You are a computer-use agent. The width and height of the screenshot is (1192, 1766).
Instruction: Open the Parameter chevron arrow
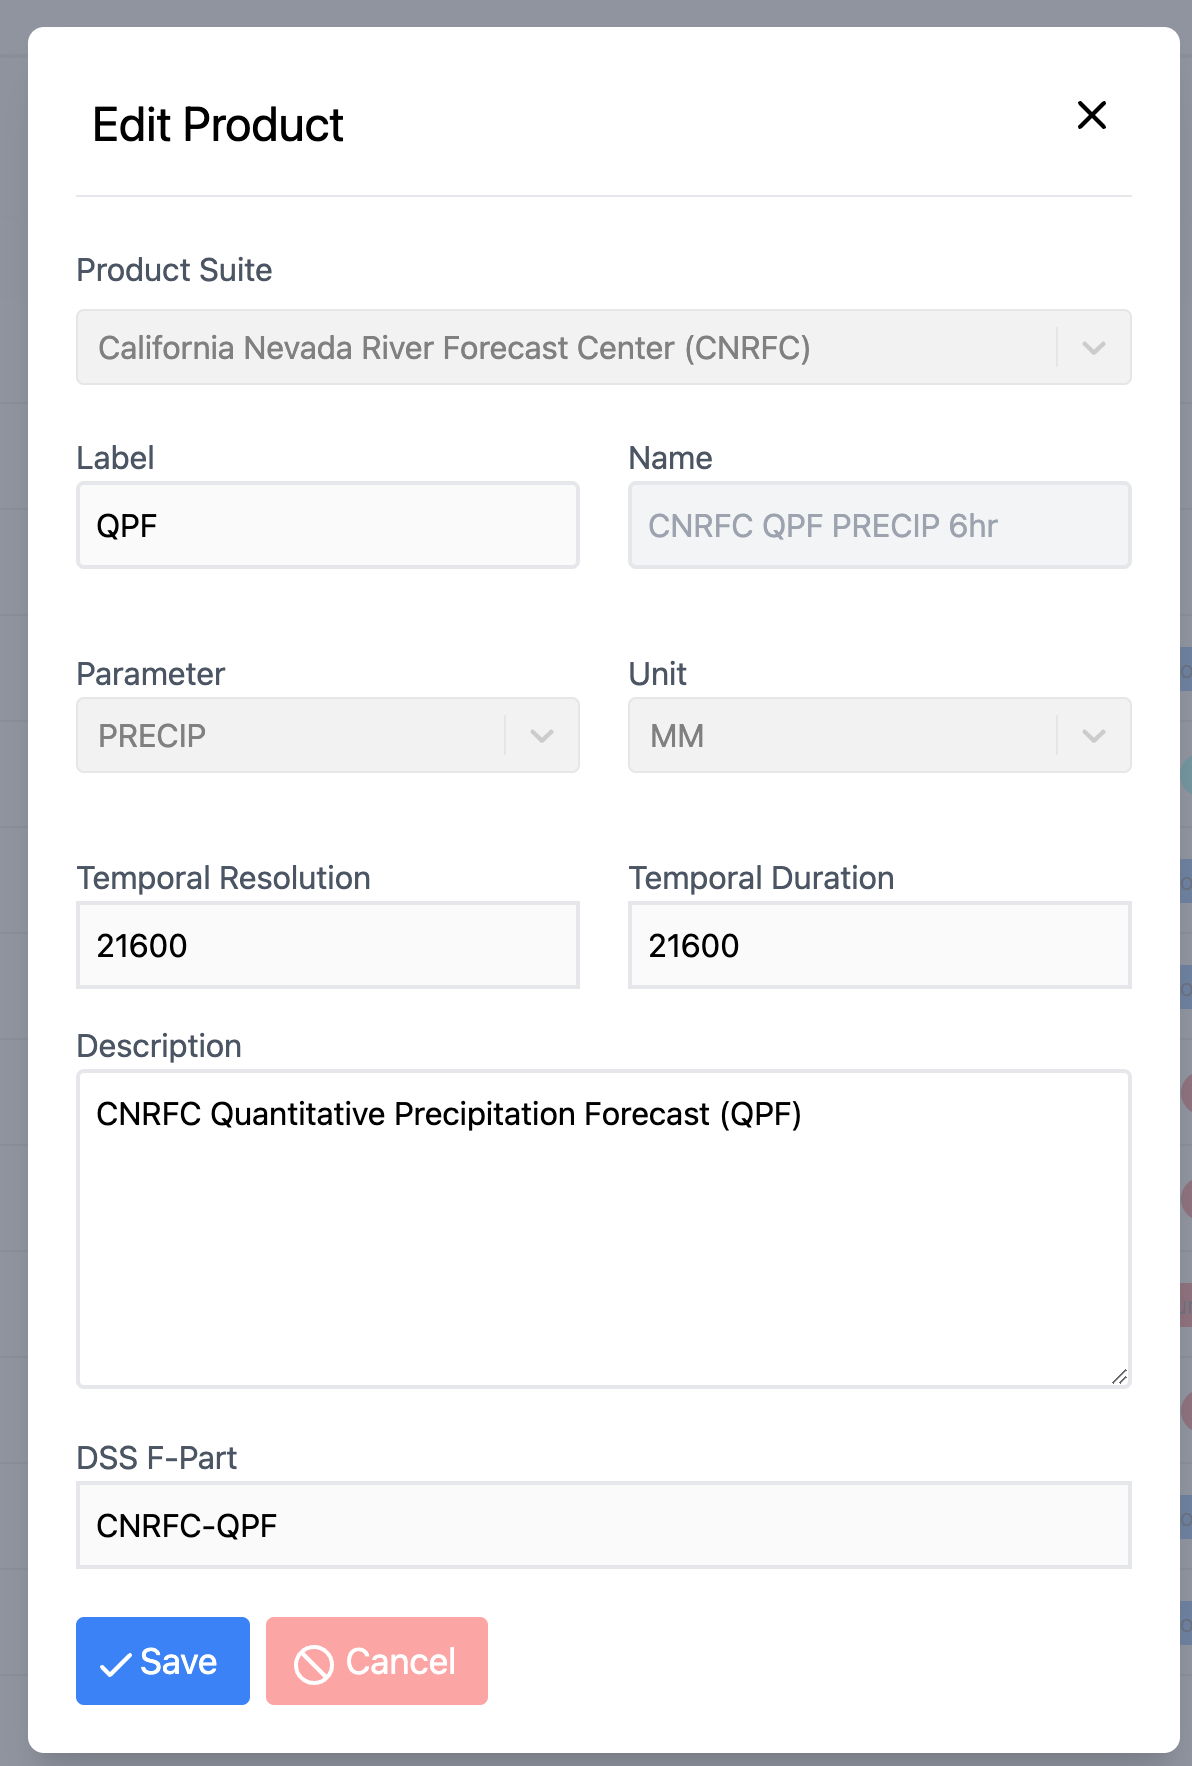pyautogui.click(x=542, y=736)
